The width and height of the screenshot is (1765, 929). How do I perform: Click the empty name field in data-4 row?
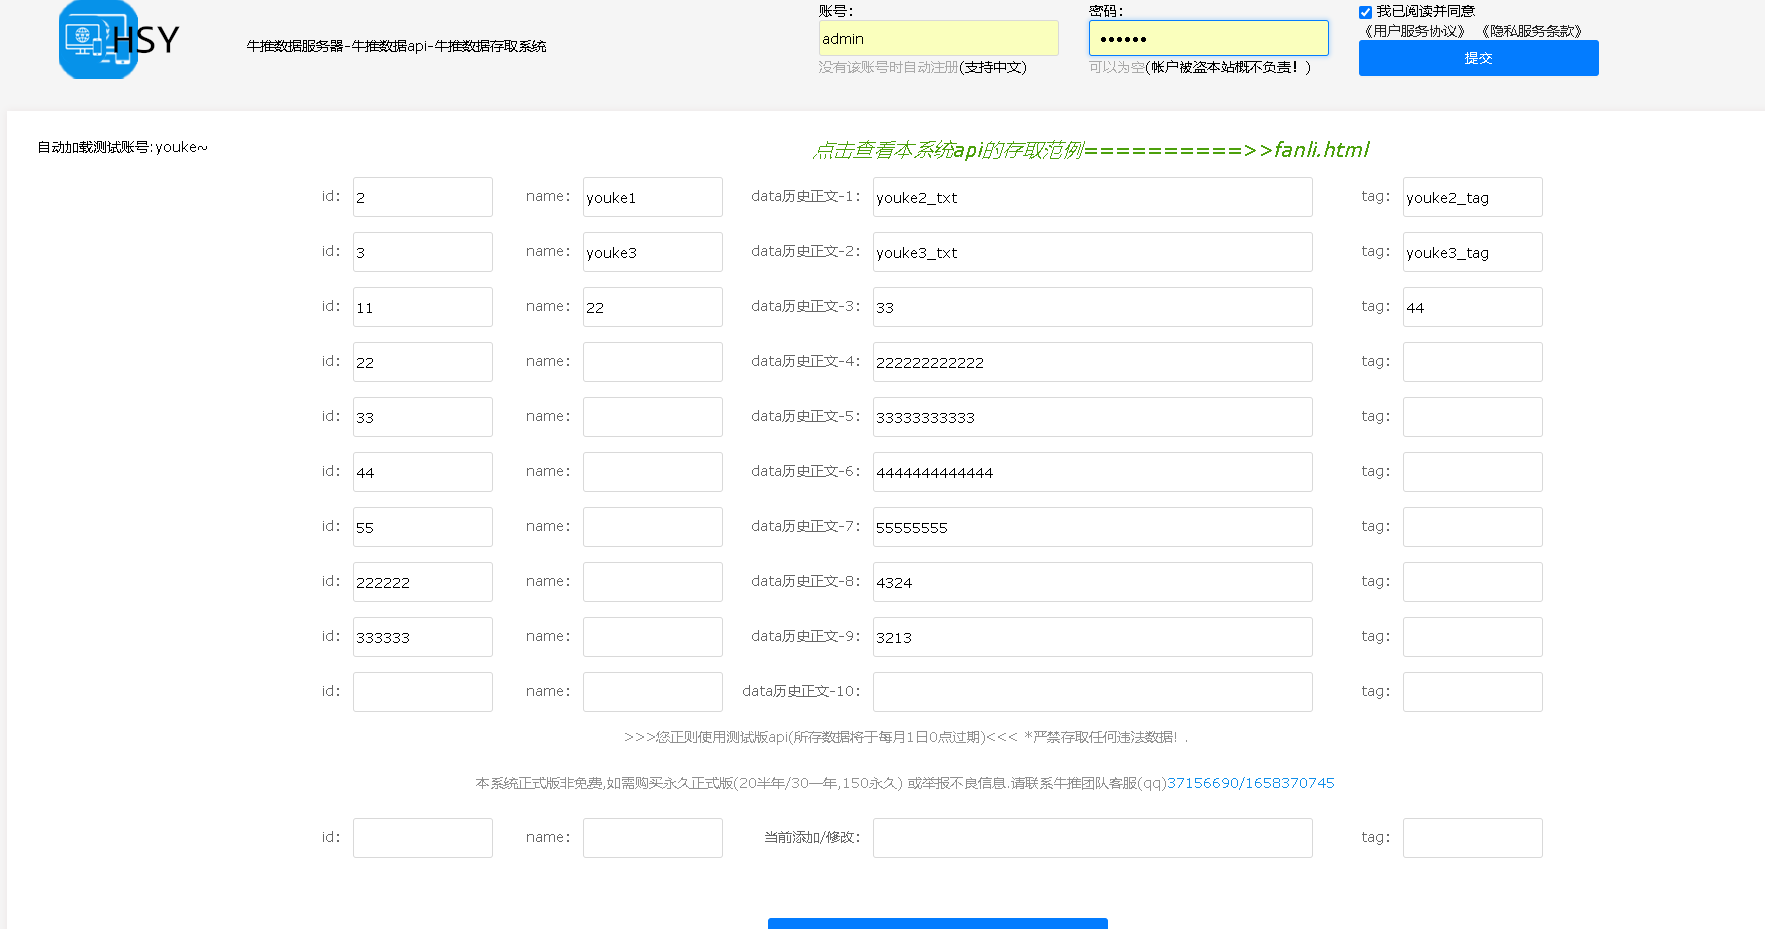(x=653, y=362)
